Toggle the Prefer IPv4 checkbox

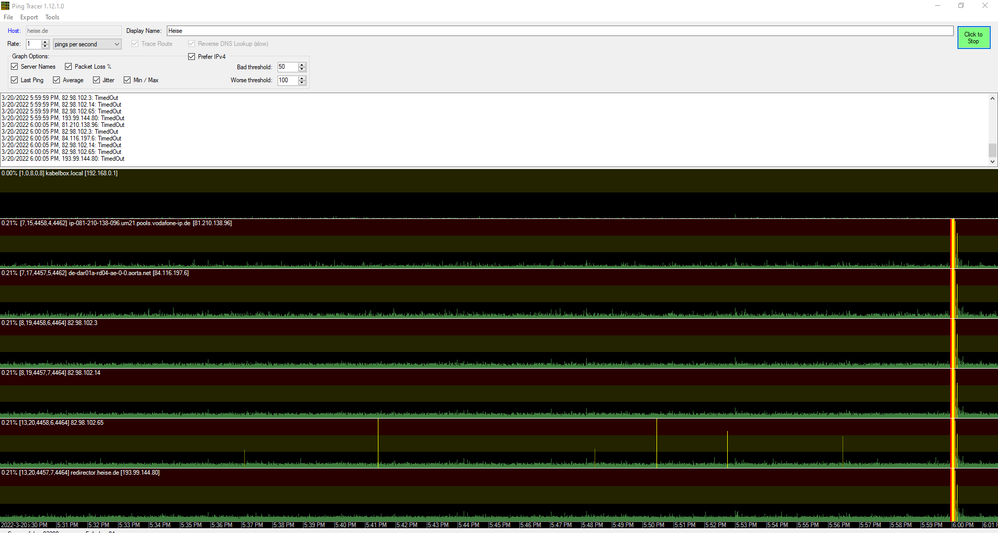pos(192,57)
